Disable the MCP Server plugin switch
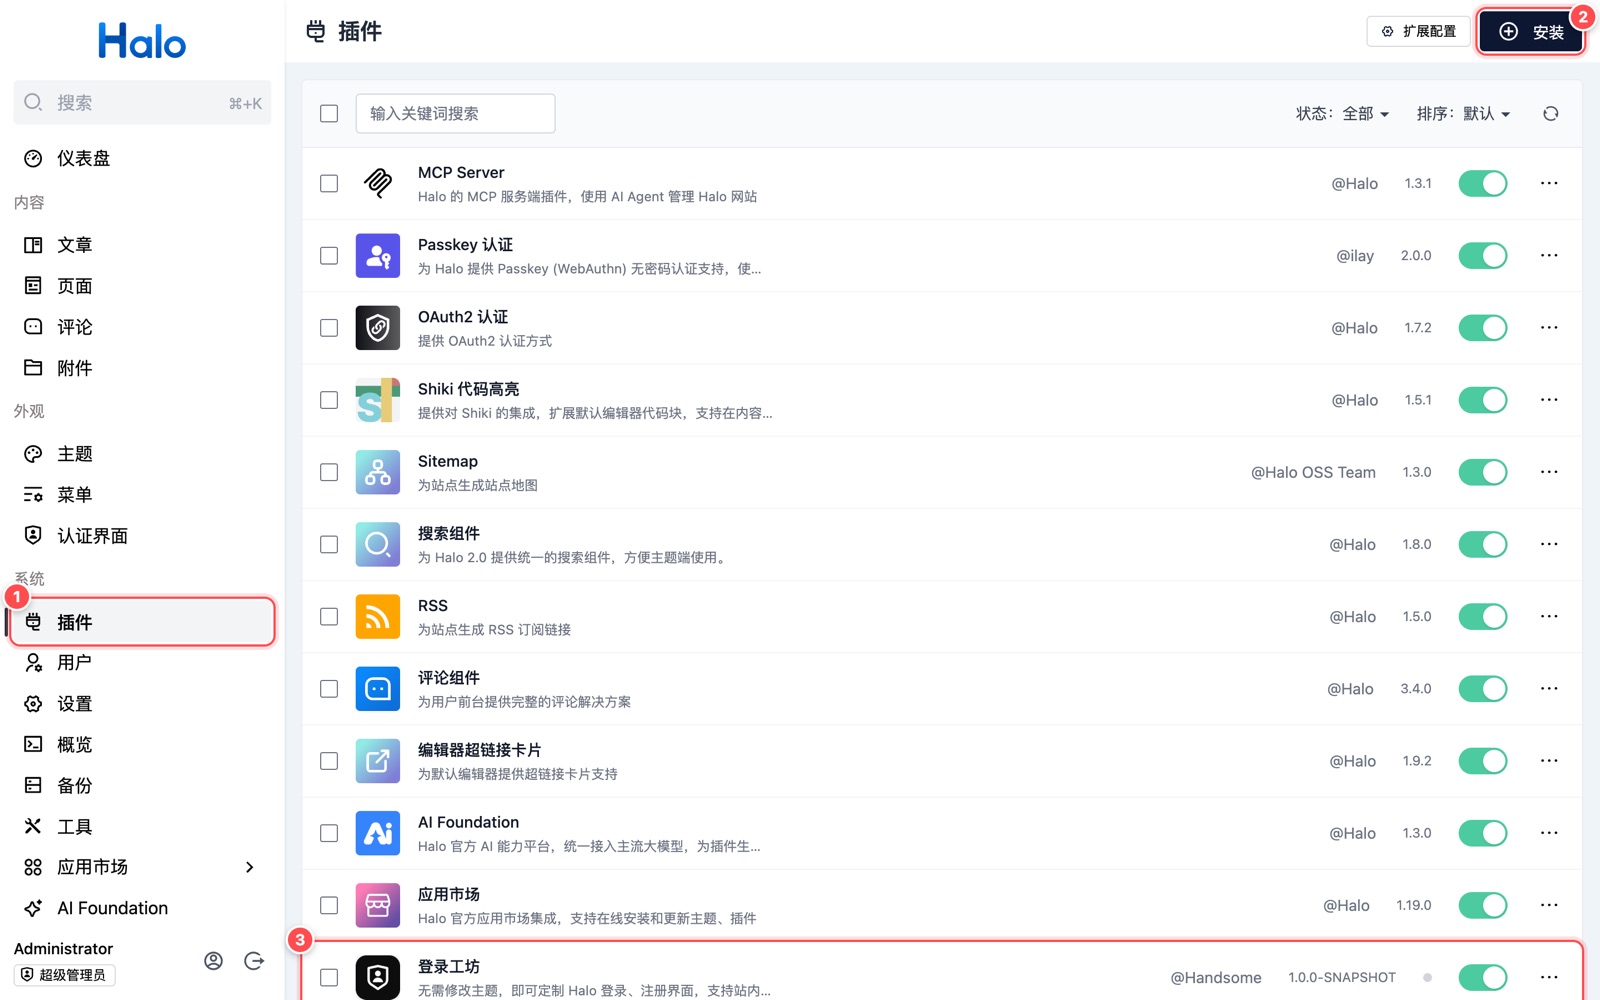This screenshot has width=1600, height=1000. (1483, 184)
